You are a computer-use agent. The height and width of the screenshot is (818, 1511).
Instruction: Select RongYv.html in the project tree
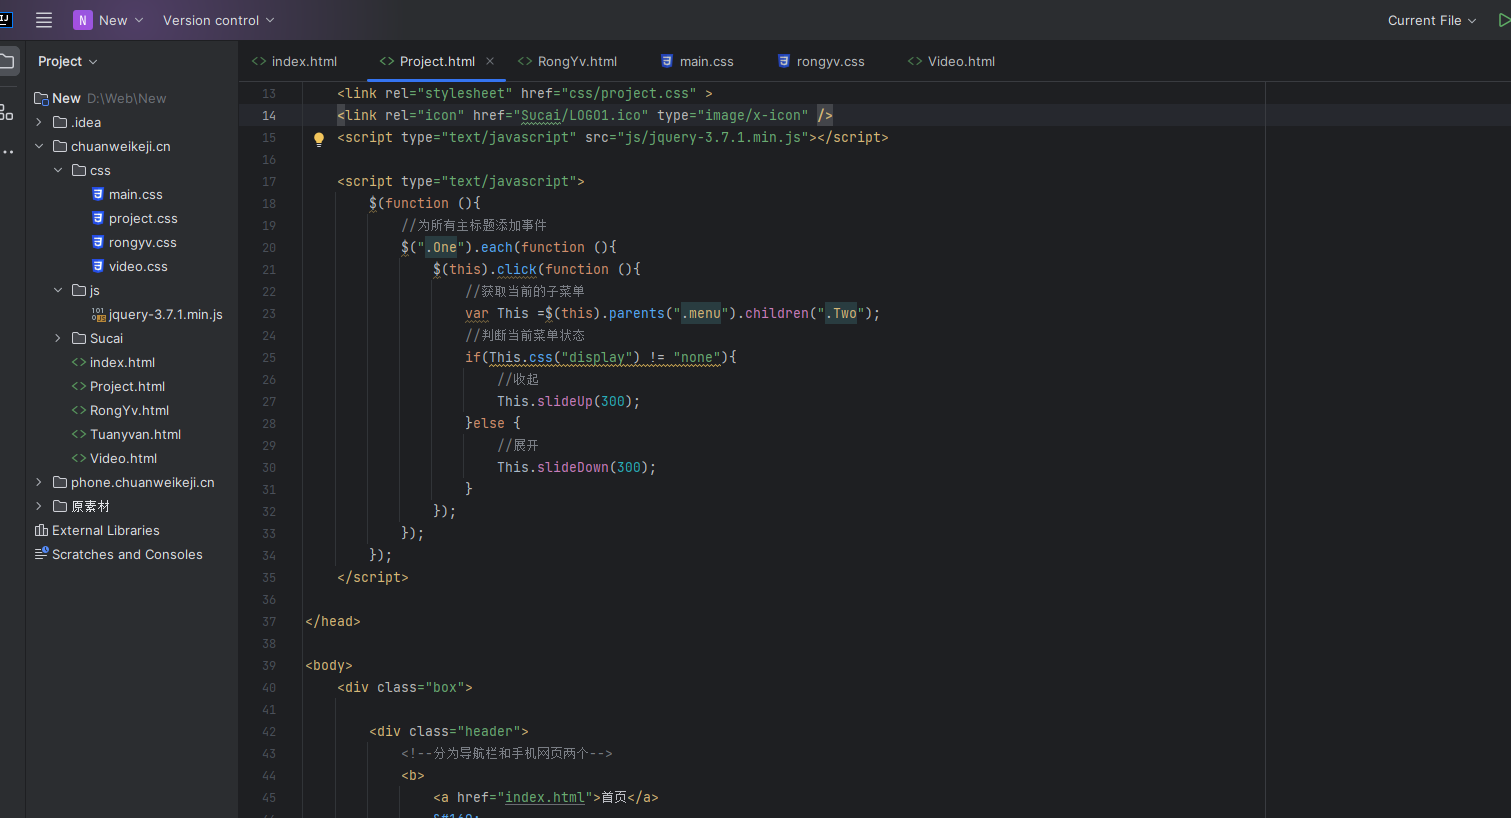tap(129, 410)
